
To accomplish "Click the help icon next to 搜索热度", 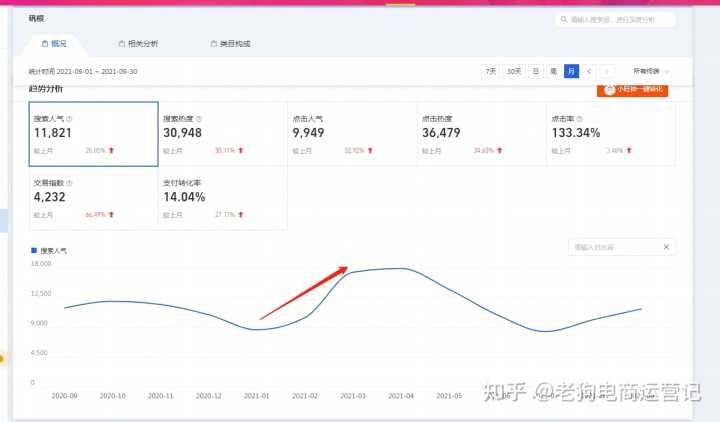I will click(x=199, y=119).
